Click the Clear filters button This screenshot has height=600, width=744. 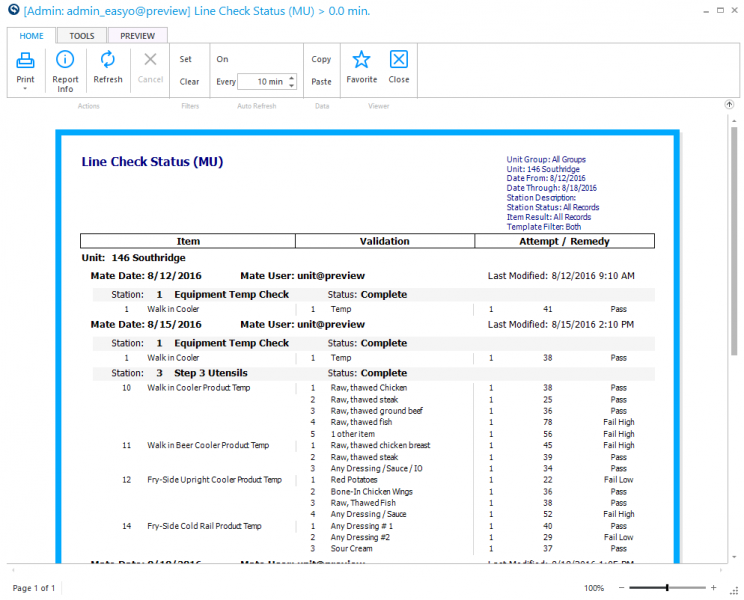coord(189,82)
